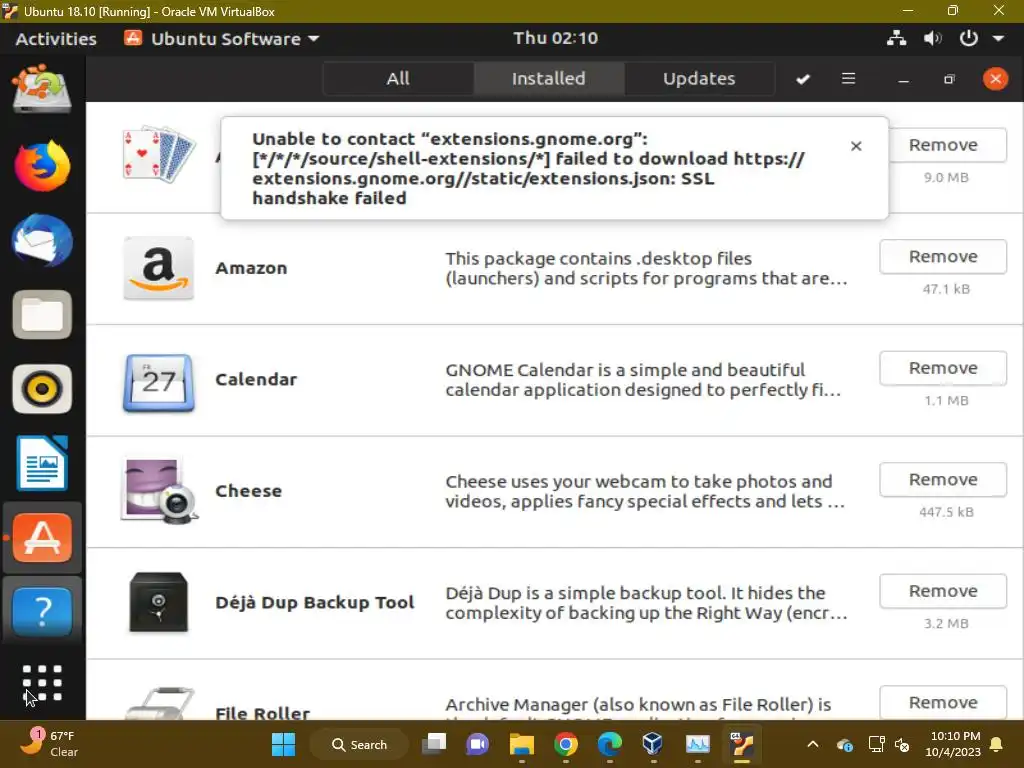Image resolution: width=1024 pixels, height=768 pixels.
Task: Open the Ubuntu Software app menu dropdown
Action: (x=222, y=39)
